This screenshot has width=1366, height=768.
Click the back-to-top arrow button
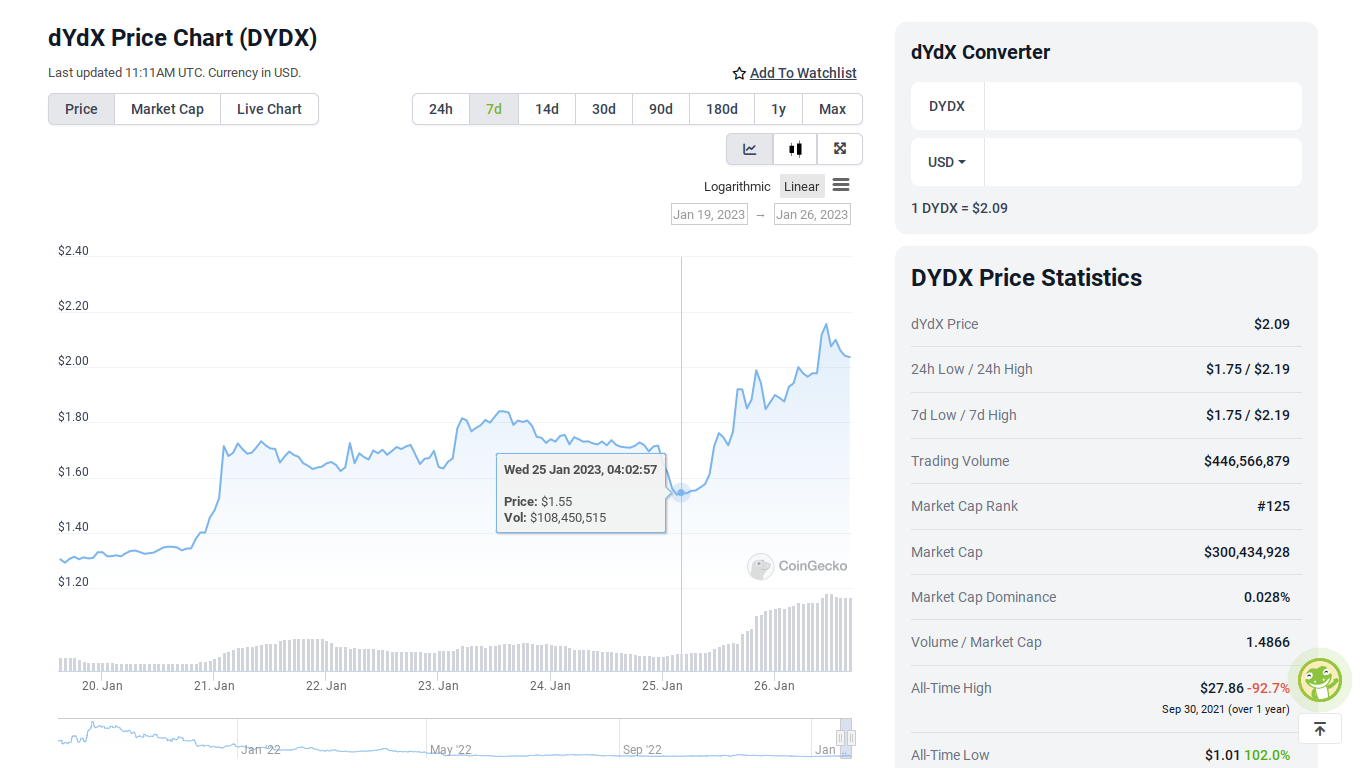click(x=1320, y=729)
